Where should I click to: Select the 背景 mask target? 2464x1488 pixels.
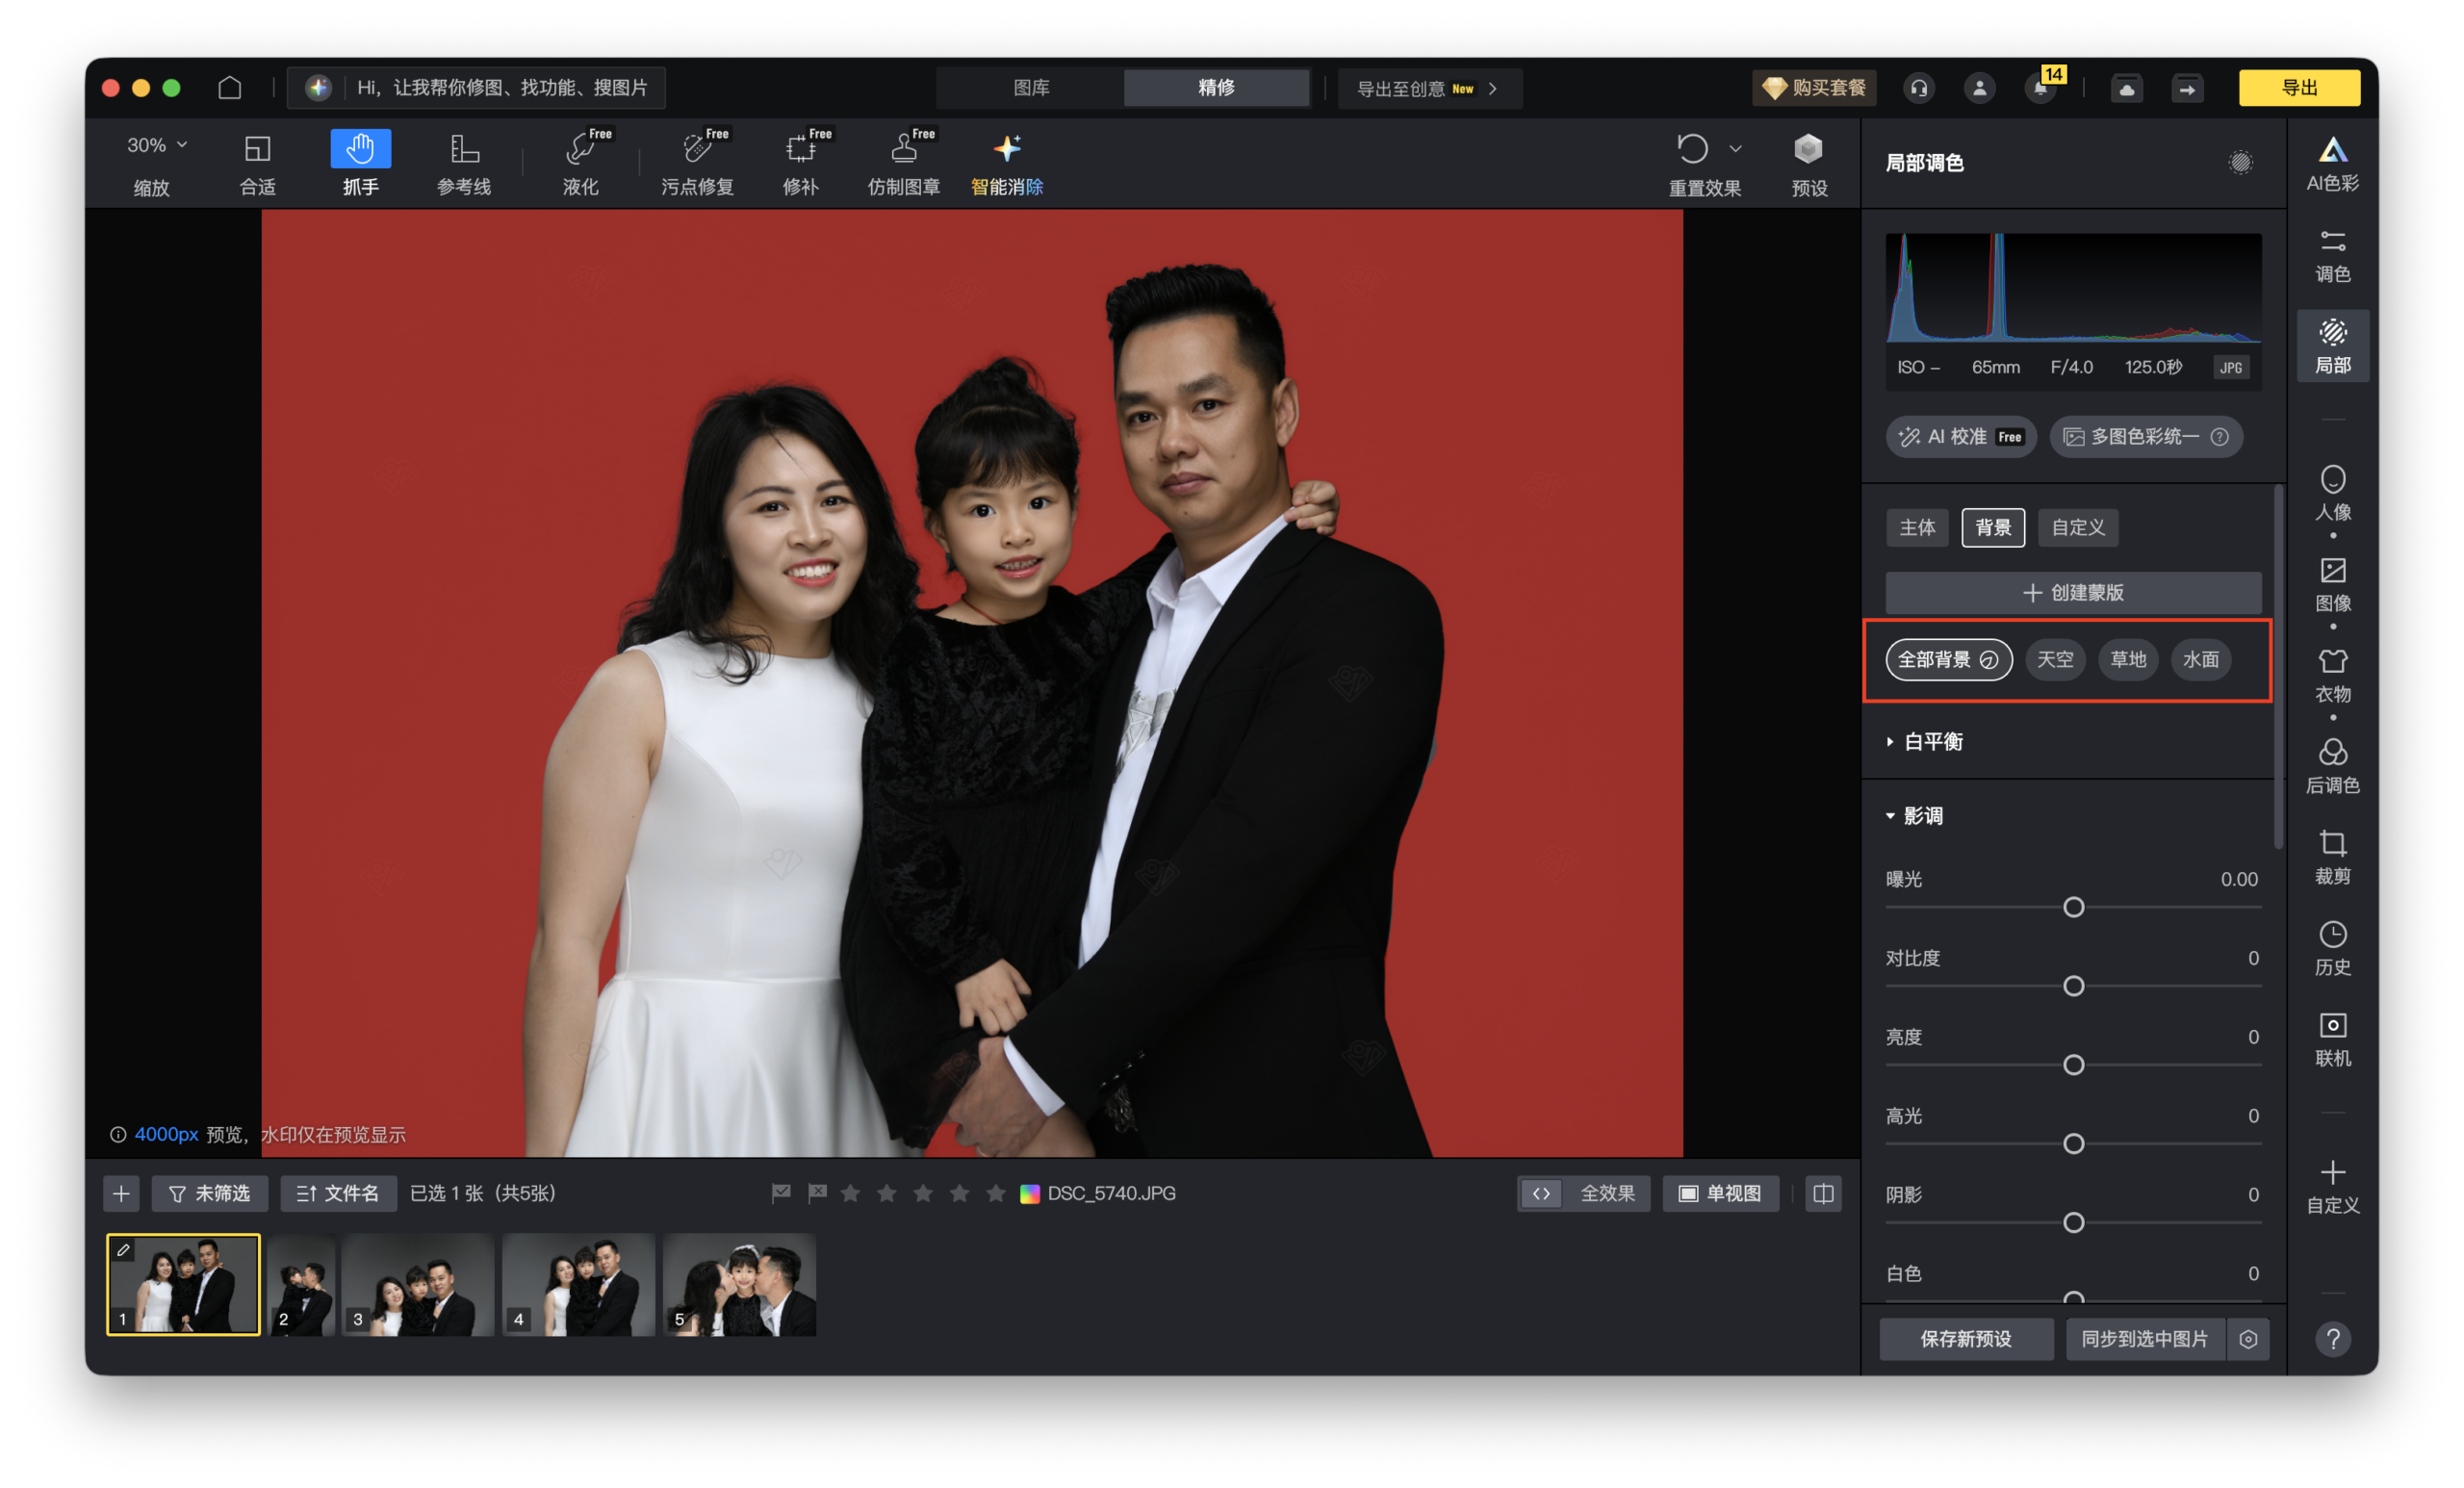pos(1992,528)
